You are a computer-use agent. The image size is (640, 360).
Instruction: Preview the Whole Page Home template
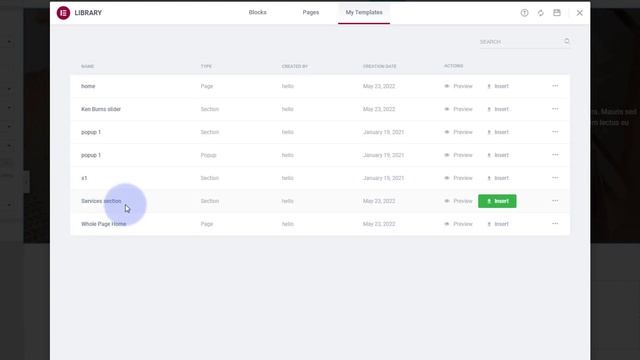coord(458,224)
